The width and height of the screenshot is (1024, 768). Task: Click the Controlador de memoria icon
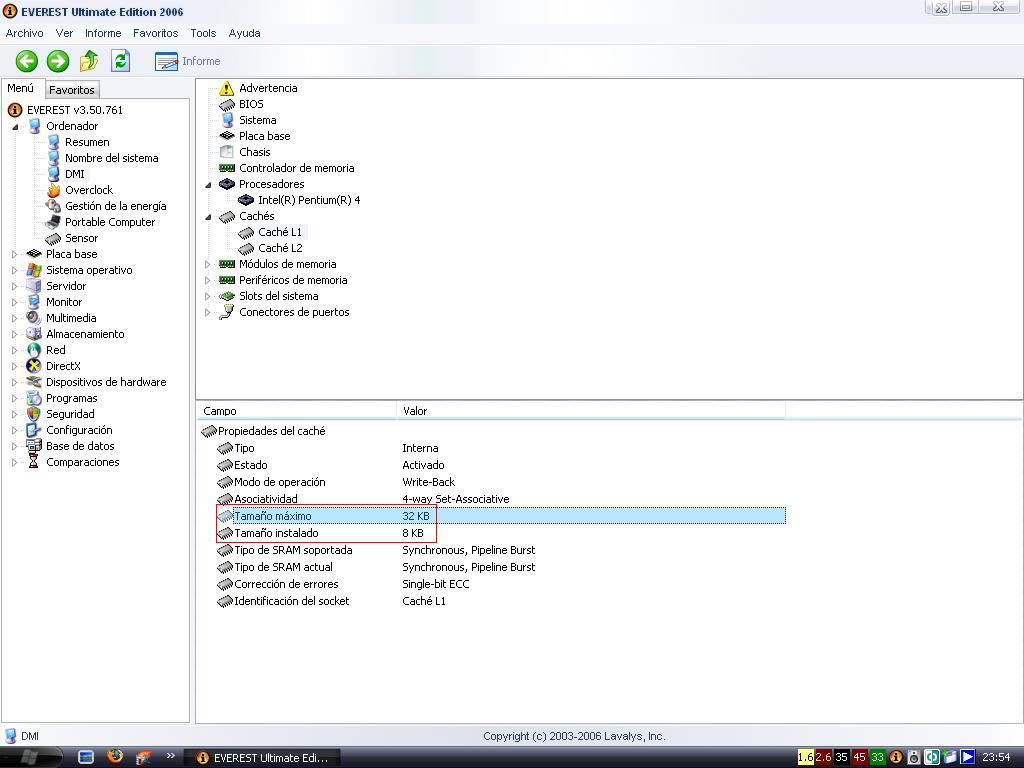(x=227, y=168)
